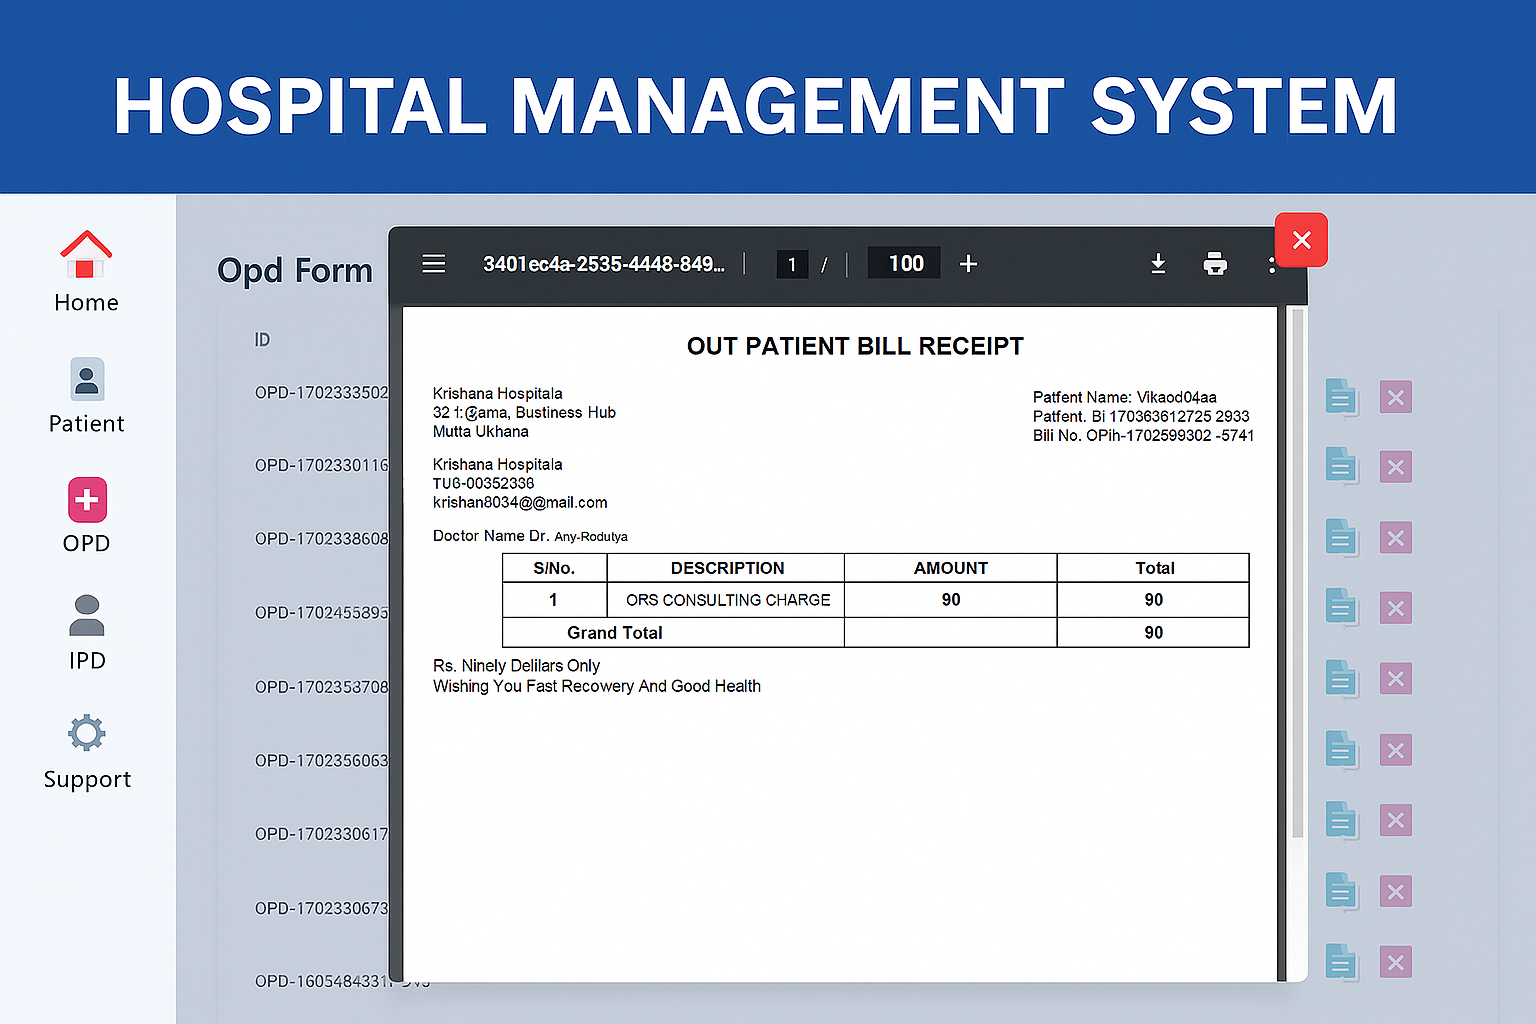Screen dimensions: 1536x1024
Task: Click ORS CONSULTING CHARGE description cell
Action: click(727, 600)
